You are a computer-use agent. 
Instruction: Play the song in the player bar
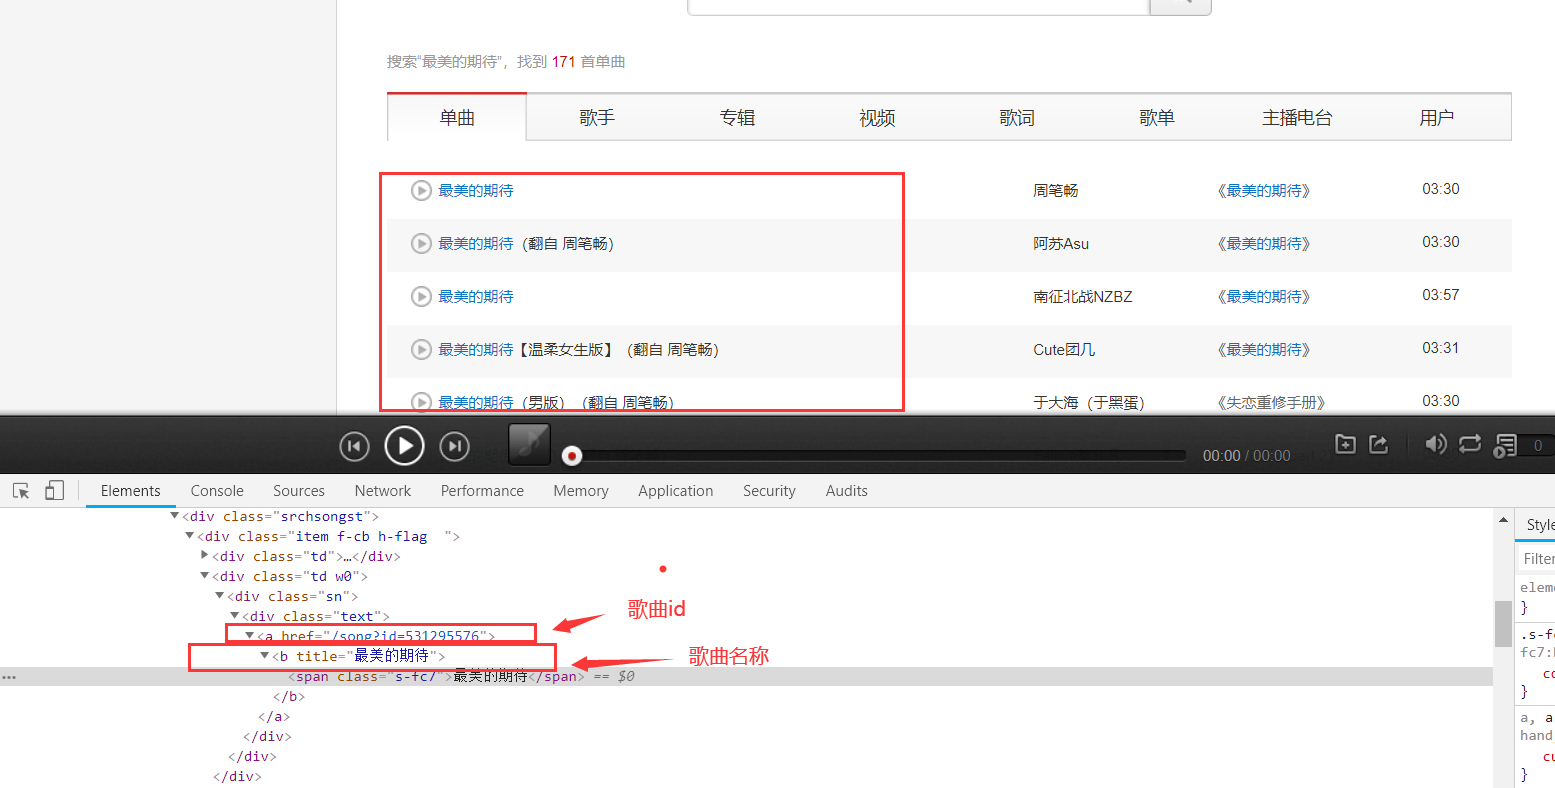(x=404, y=445)
